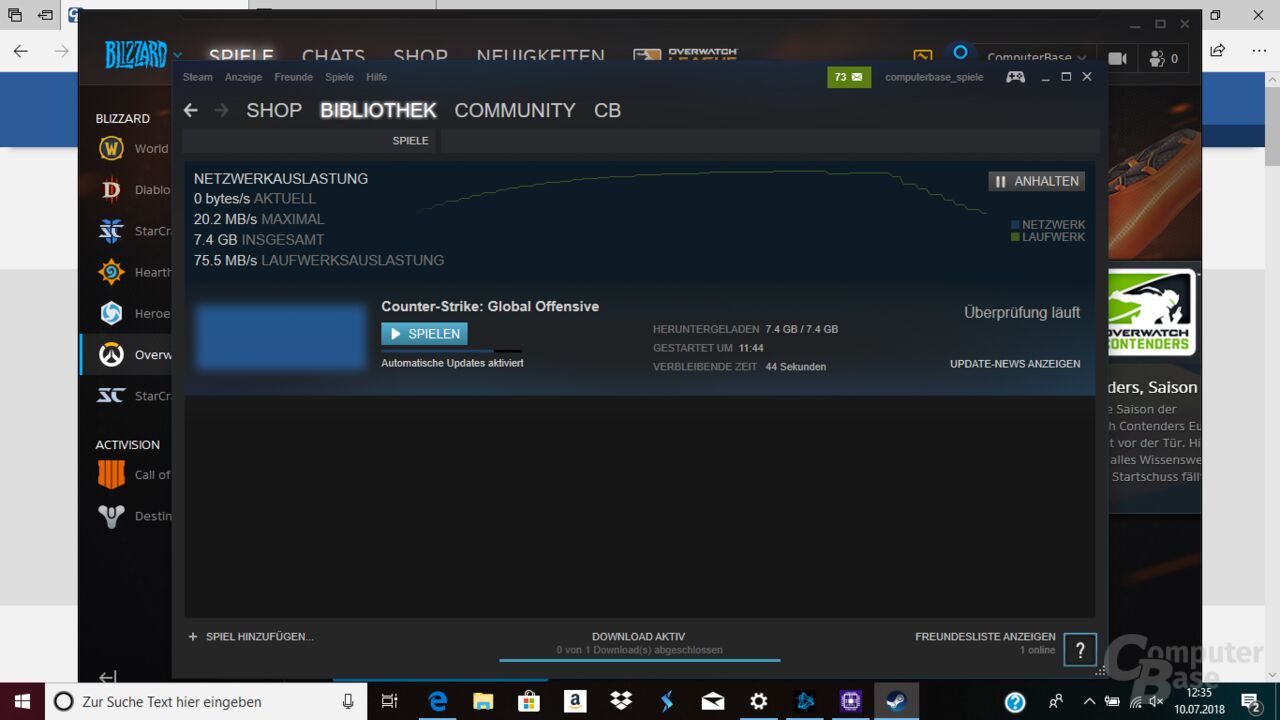Select the Call of Duty Black Ops icon
This screenshot has width=1280, height=720.
(111, 475)
